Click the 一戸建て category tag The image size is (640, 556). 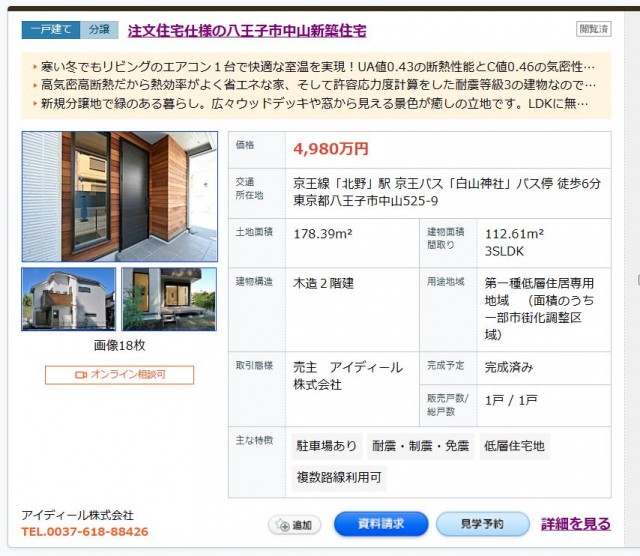click(x=49, y=30)
